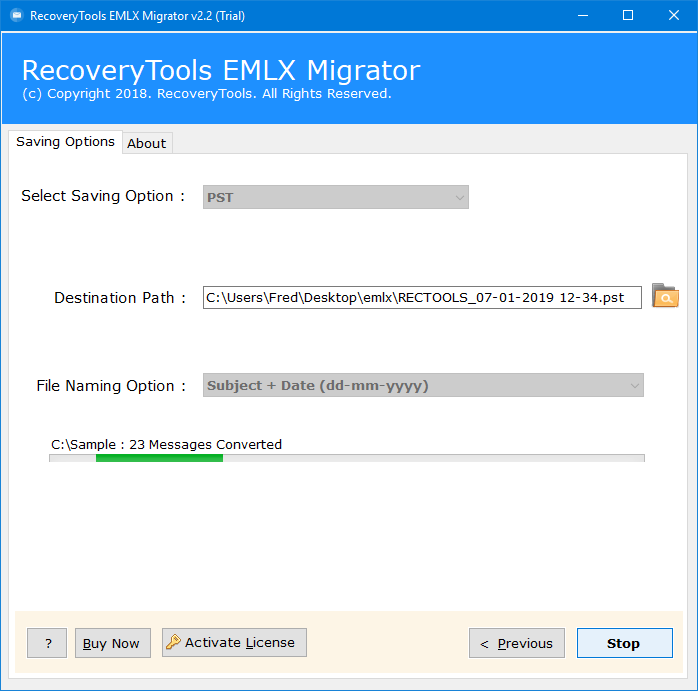Stop the conversion process
Screen dimensions: 698x691
tap(625, 643)
